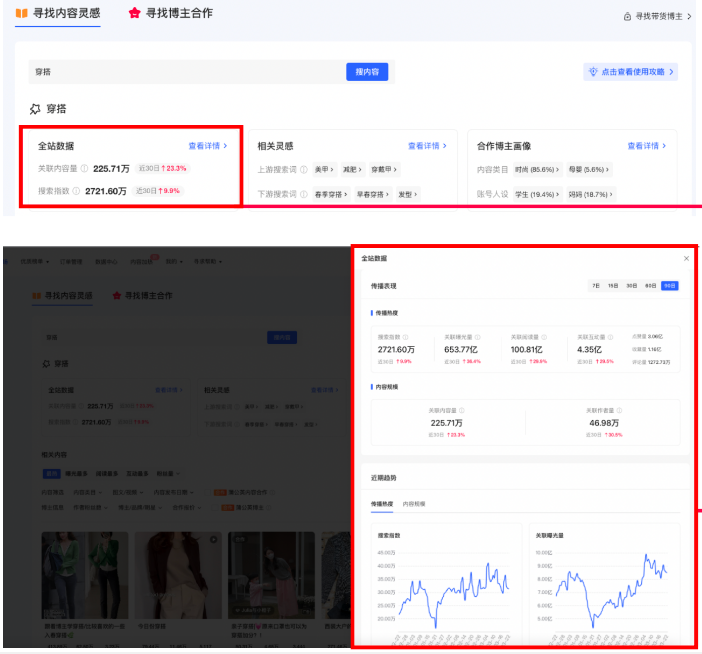Open the 内容发布日期 filter dropdown
Viewport: 702px width, 654px height.
174,492
